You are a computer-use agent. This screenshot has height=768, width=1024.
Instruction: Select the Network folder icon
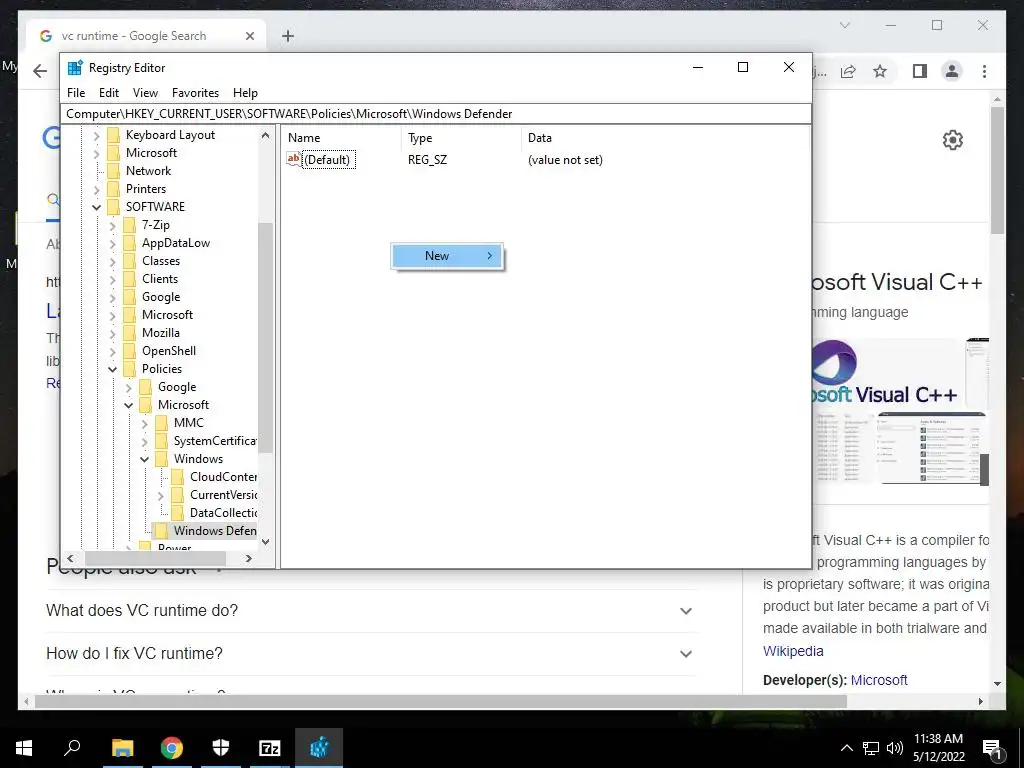[x=114, y=171]
